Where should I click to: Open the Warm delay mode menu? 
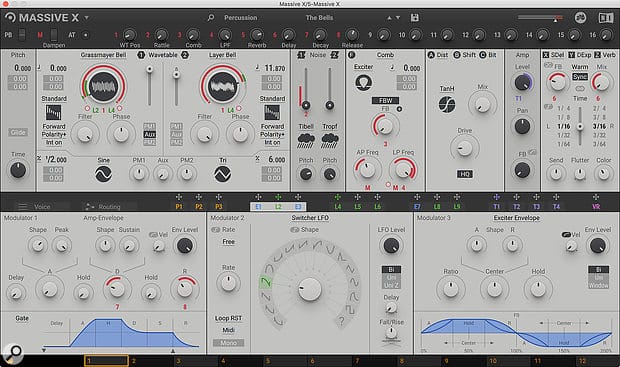[580, 67]
